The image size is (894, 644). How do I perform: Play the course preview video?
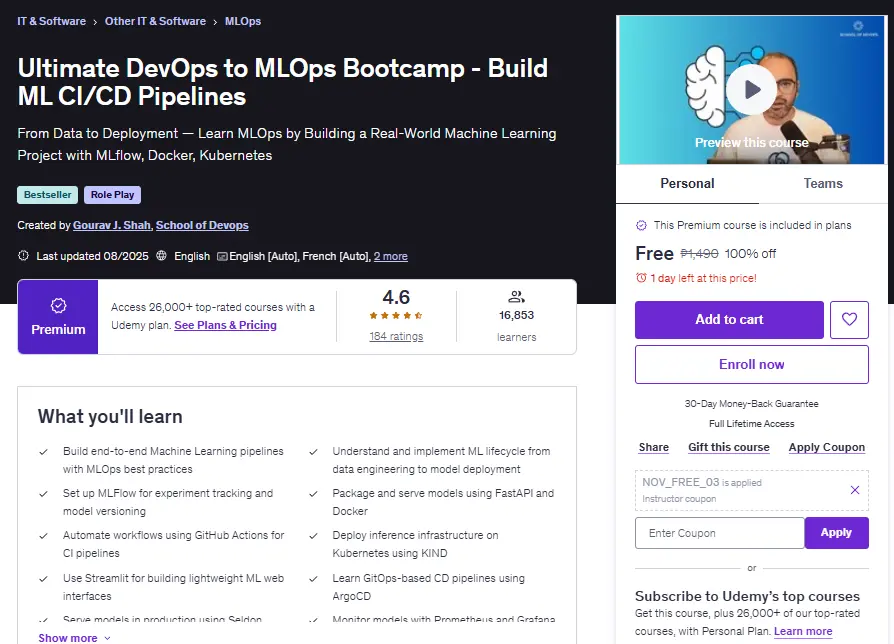[751, 89]
